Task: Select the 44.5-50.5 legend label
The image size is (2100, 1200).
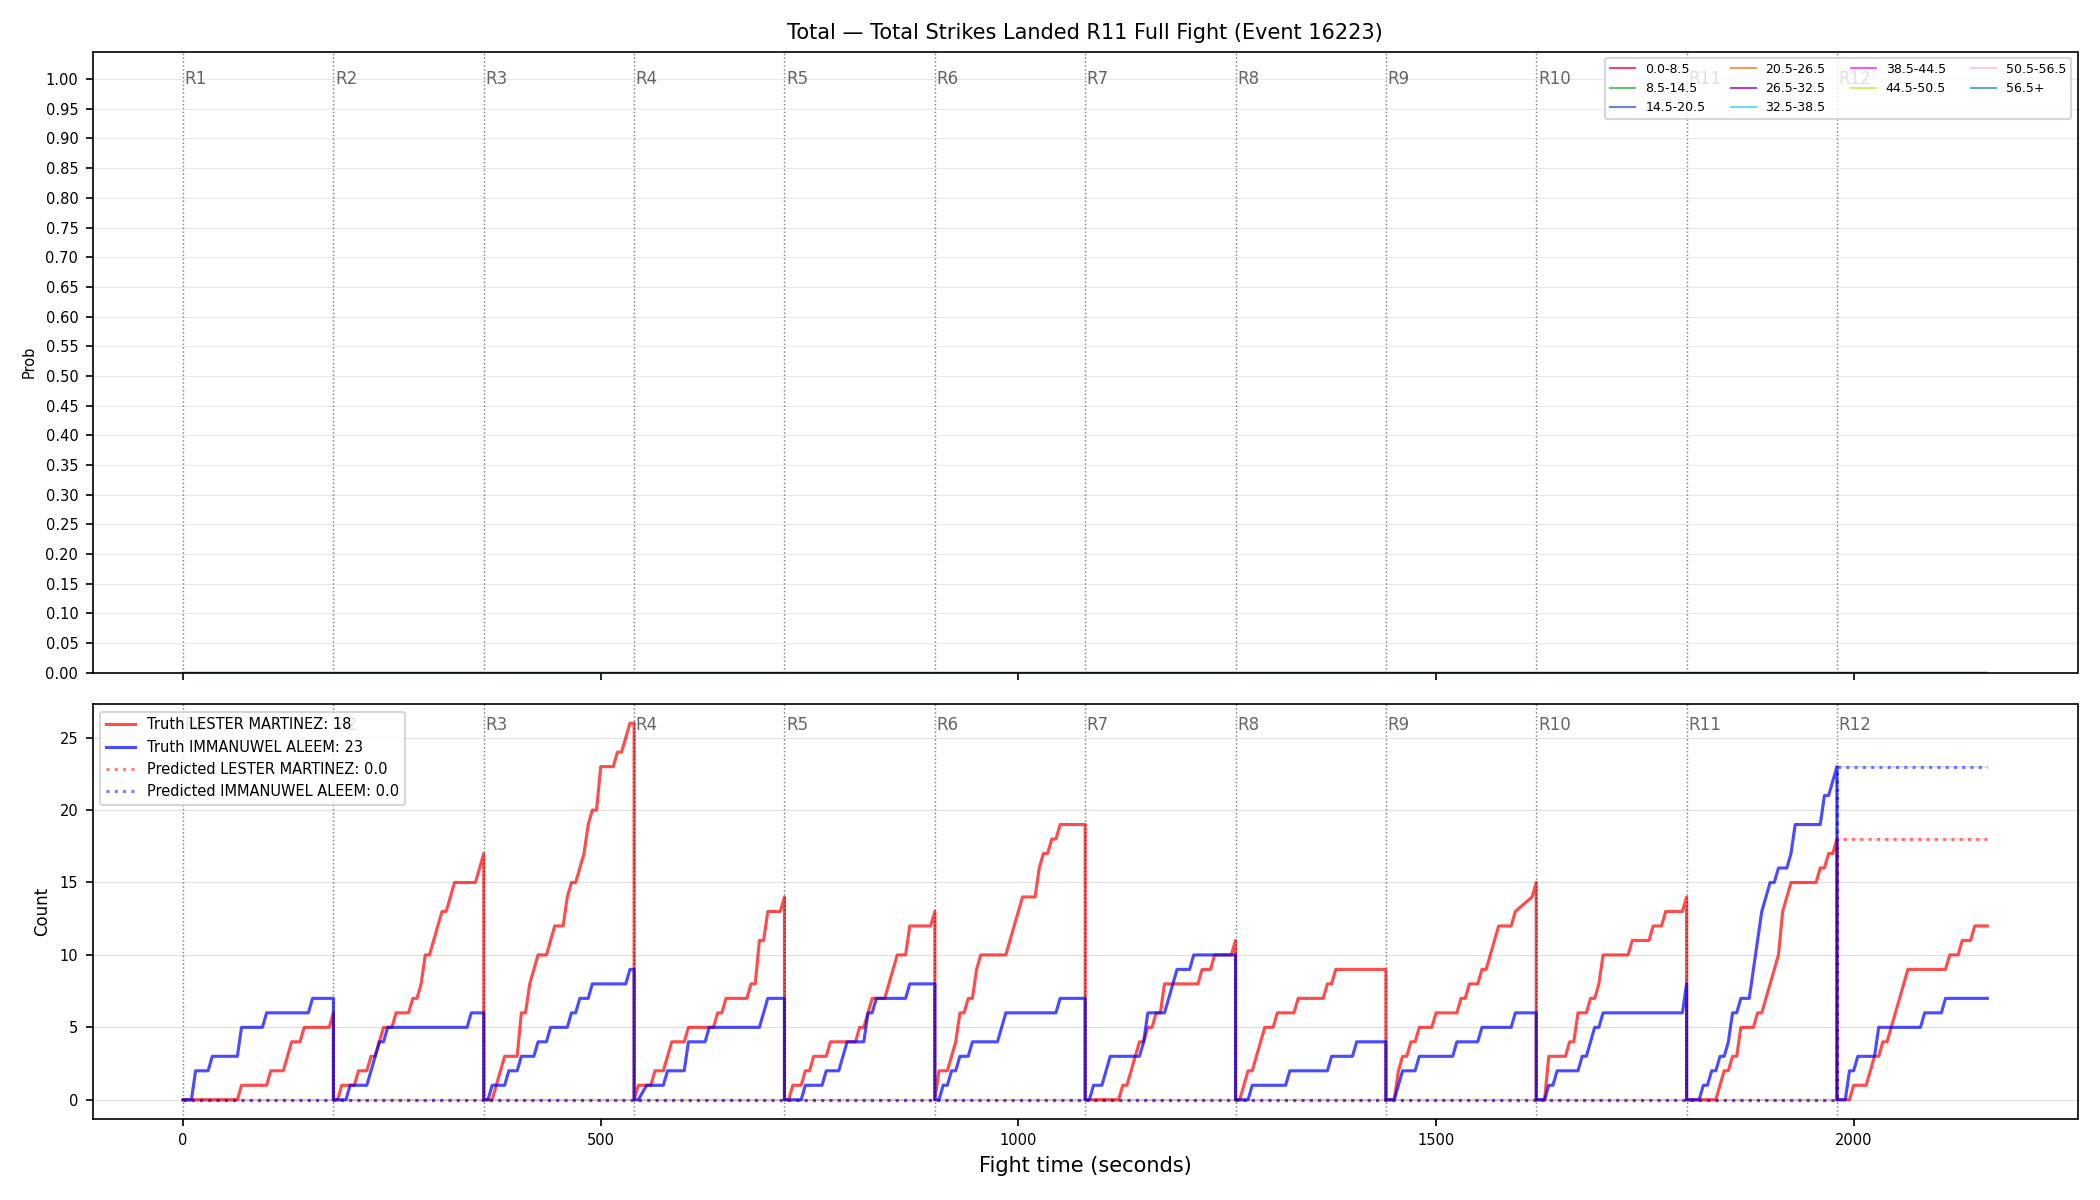Action: (1915, 88)
